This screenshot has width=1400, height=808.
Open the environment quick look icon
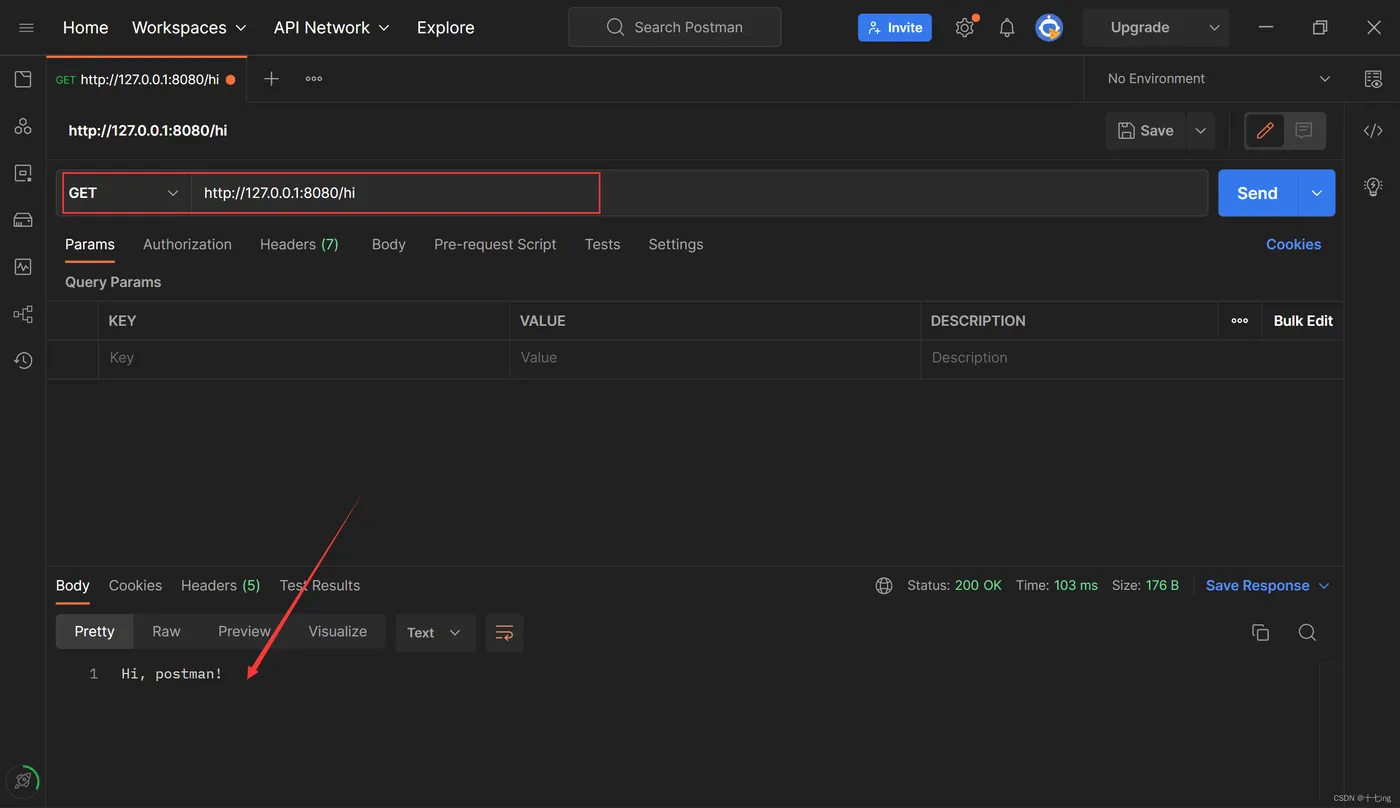coord(1373,79)
